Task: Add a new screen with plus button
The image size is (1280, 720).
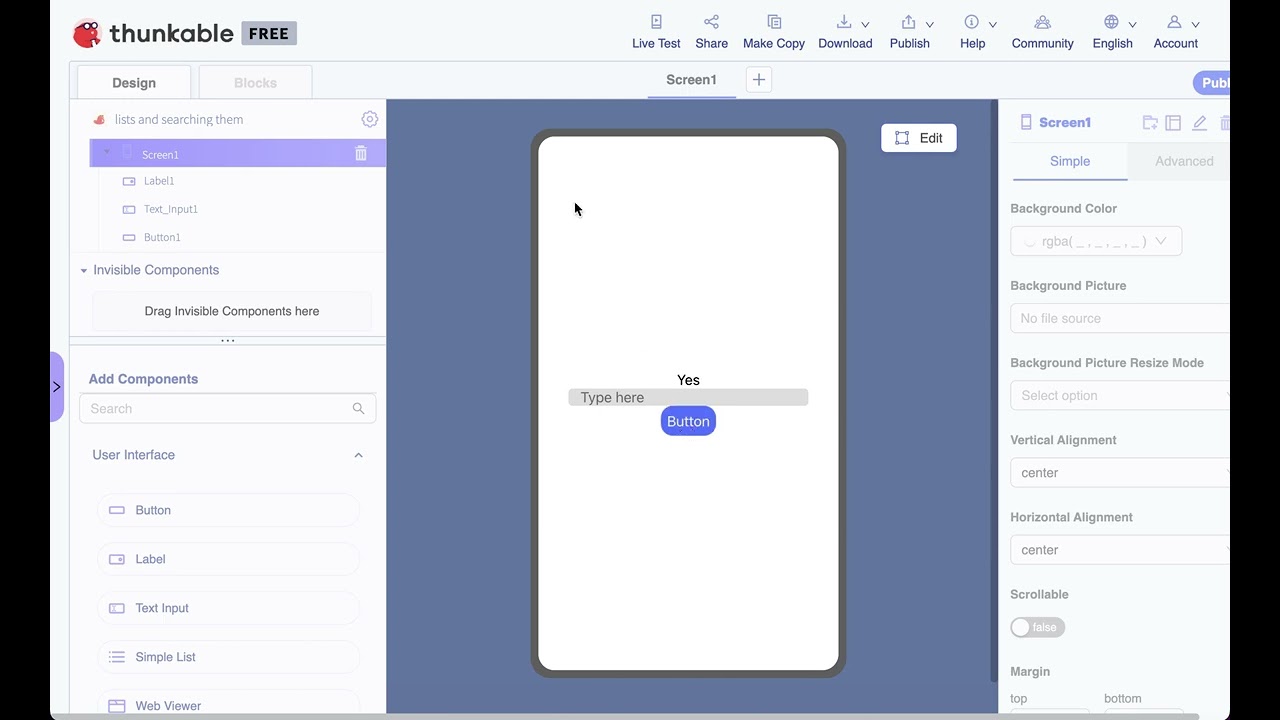Action: [759, 80]
